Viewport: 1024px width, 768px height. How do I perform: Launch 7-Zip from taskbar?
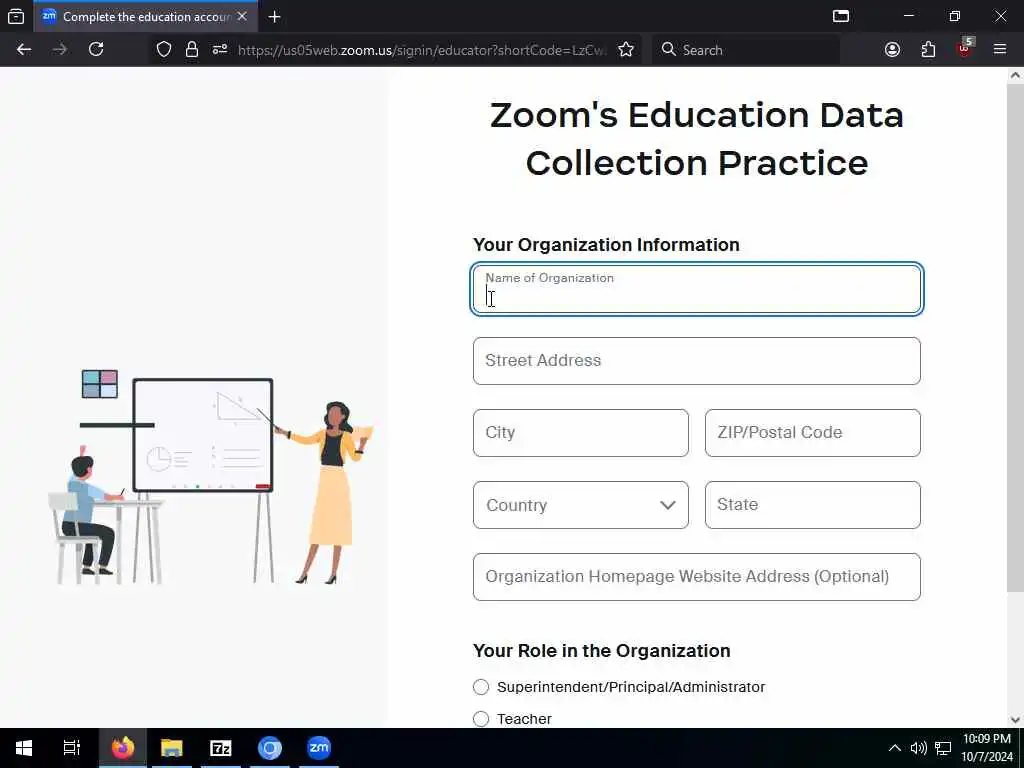(221, 748)
